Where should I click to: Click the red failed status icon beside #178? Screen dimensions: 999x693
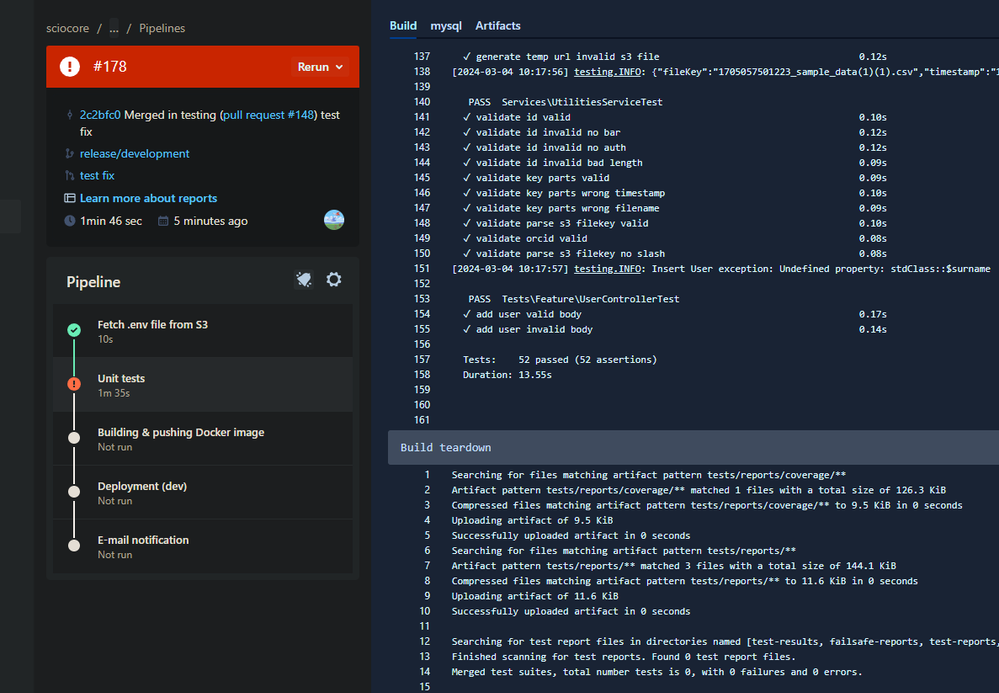69,66
